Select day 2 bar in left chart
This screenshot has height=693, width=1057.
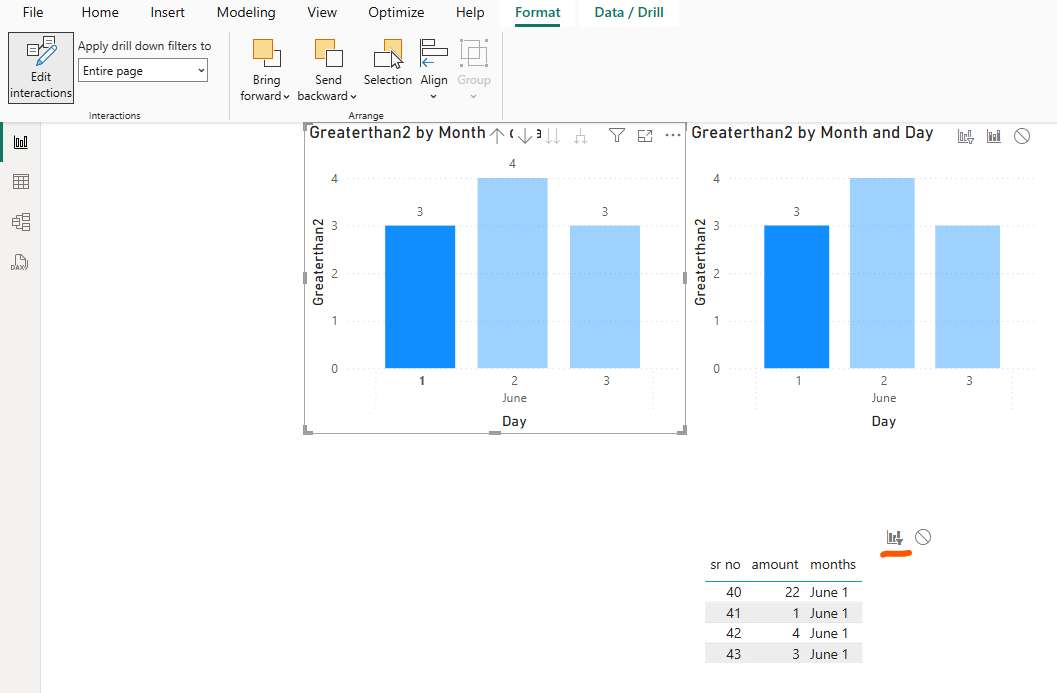512,273
